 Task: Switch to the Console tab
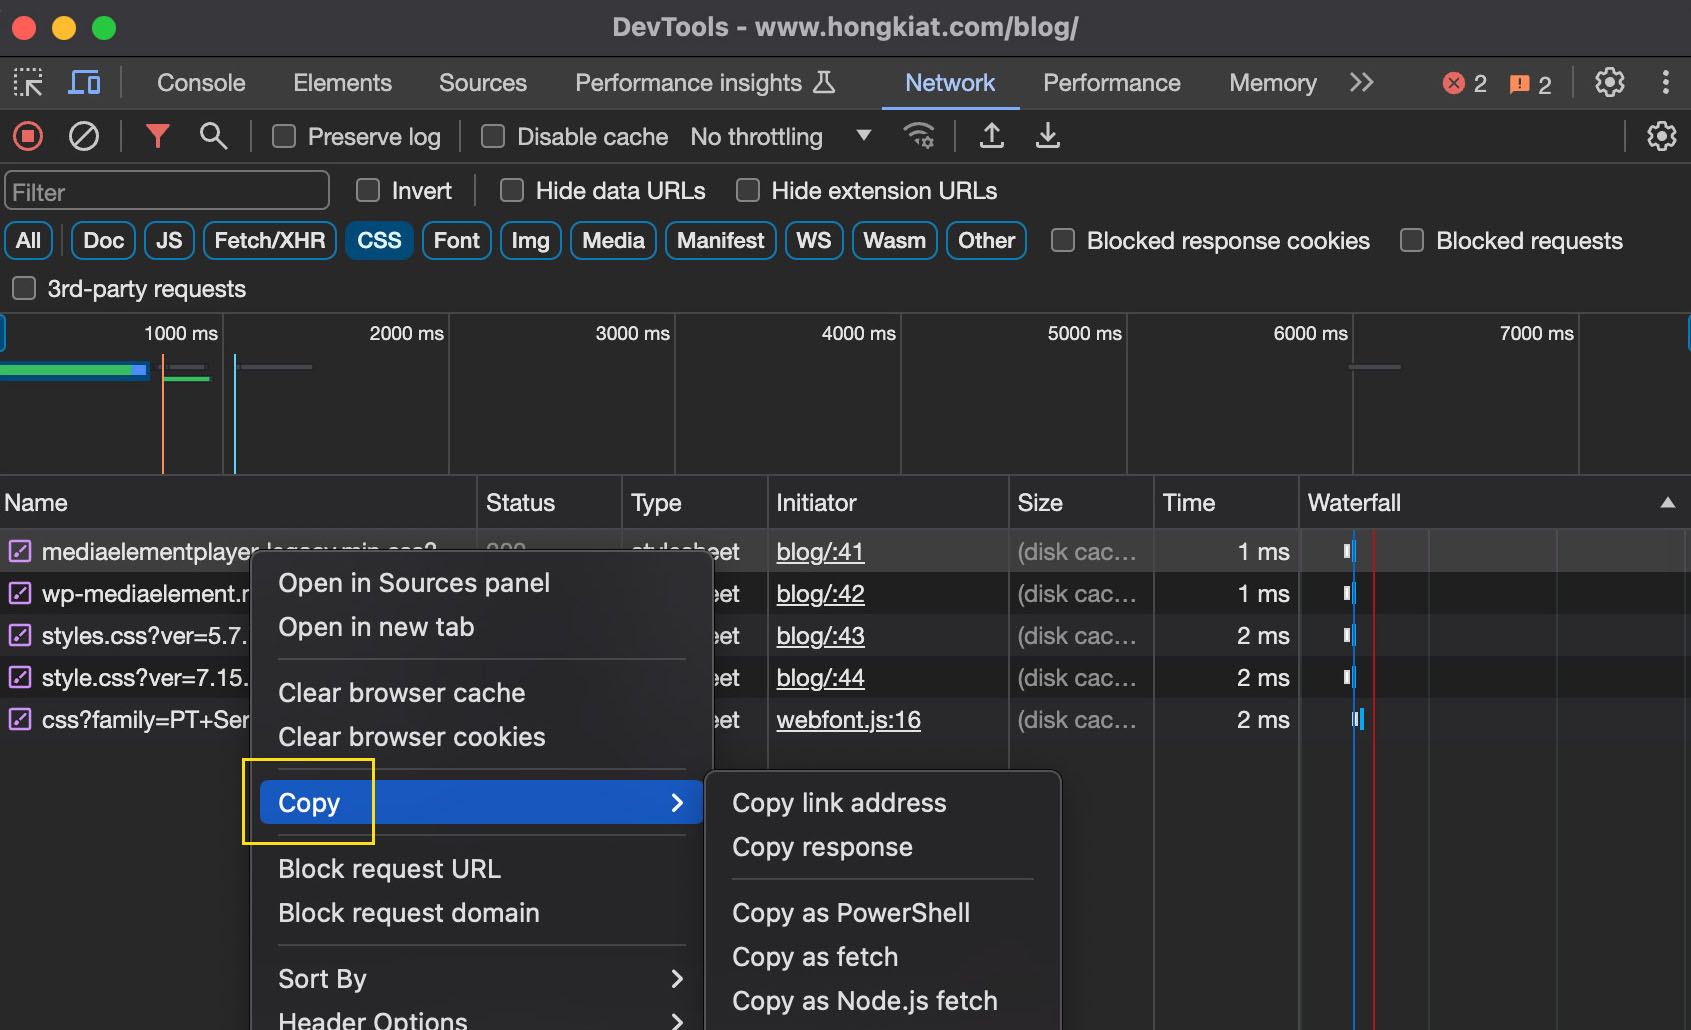(x=201, y=83)
